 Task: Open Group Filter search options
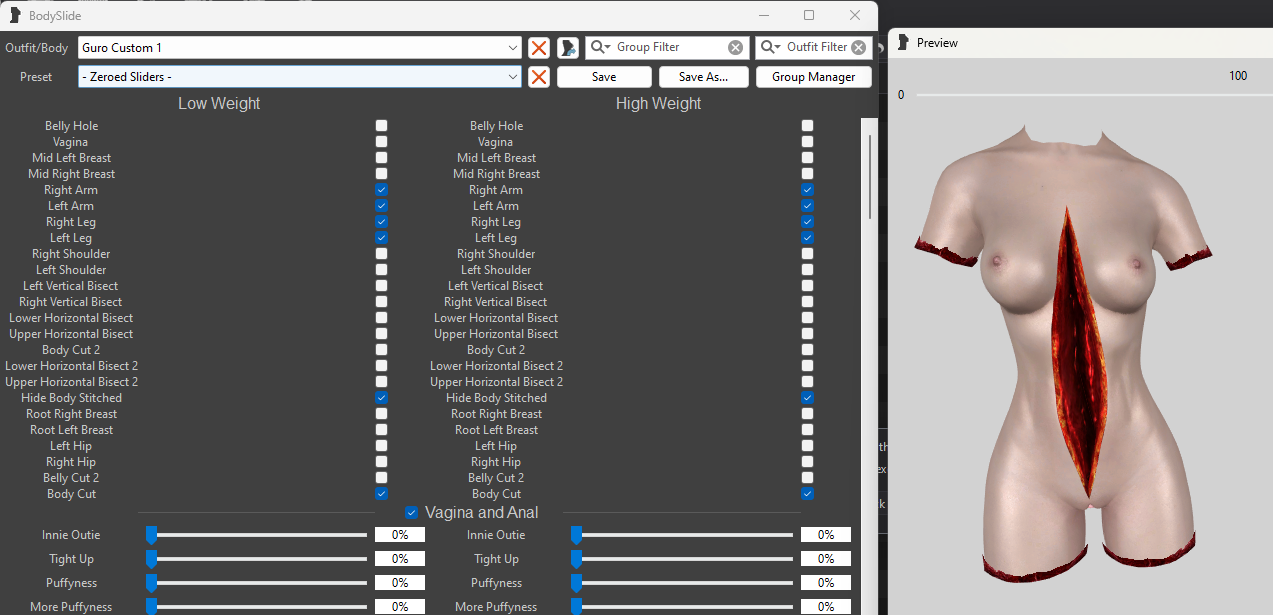tap(601, 47)
